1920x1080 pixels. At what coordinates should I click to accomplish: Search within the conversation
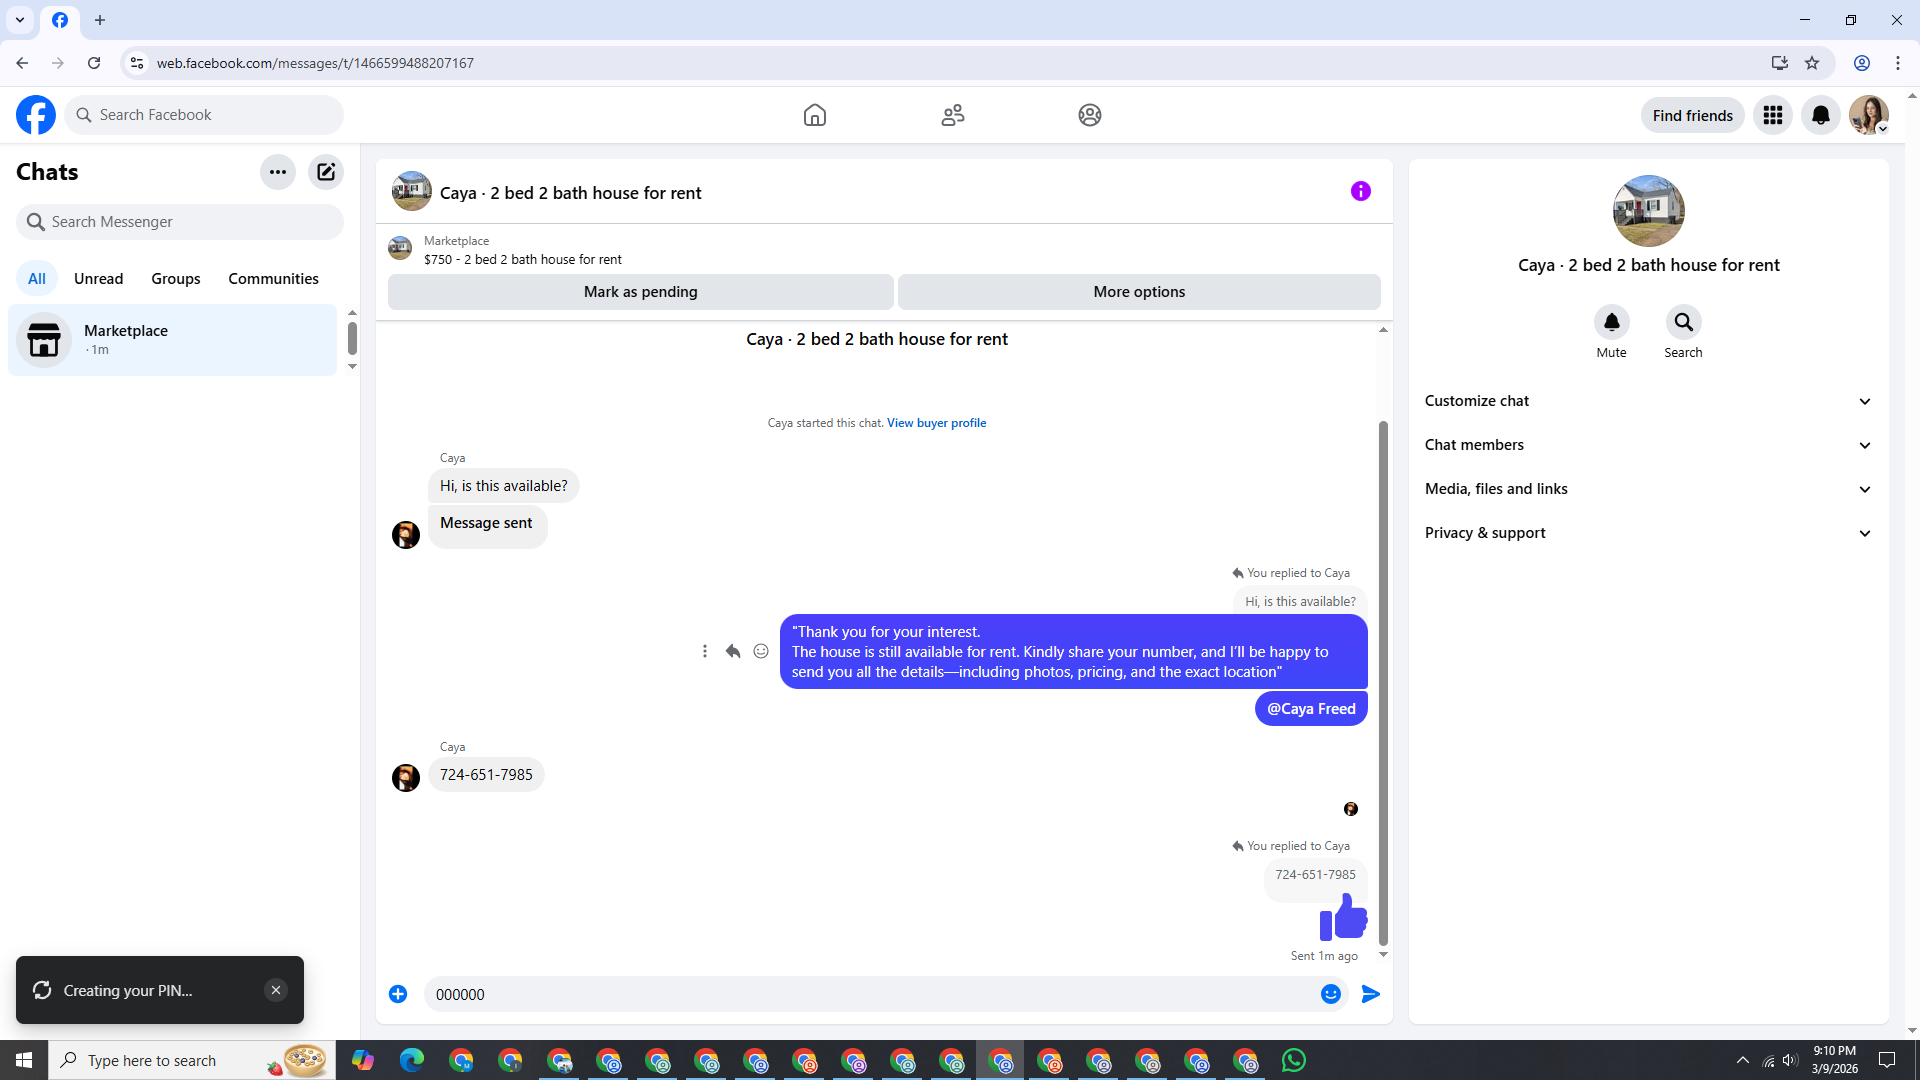pos(1683,322)
